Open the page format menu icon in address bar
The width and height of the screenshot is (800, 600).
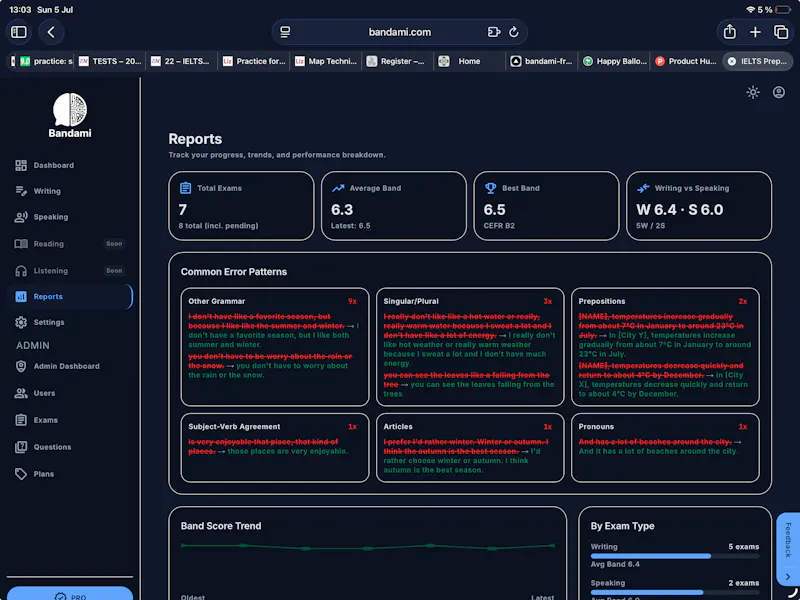pyautogui.click(x=285, y=32)
